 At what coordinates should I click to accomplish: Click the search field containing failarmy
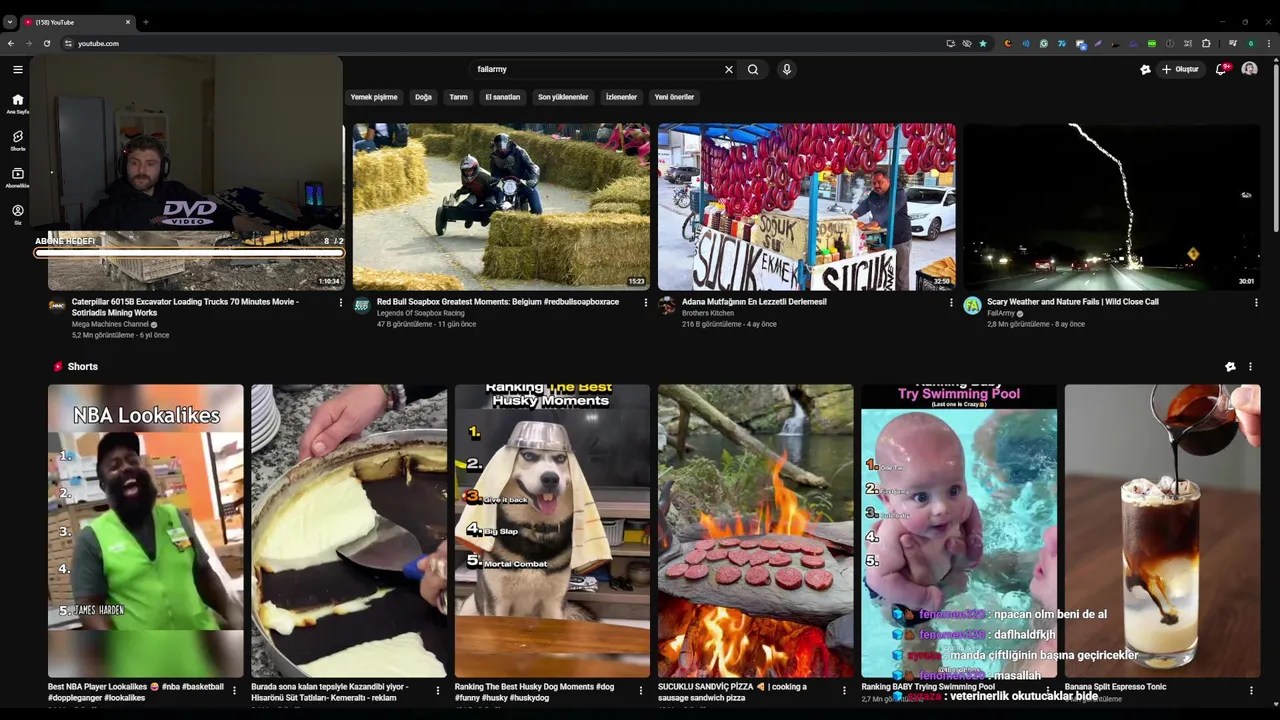coord(597,69)
